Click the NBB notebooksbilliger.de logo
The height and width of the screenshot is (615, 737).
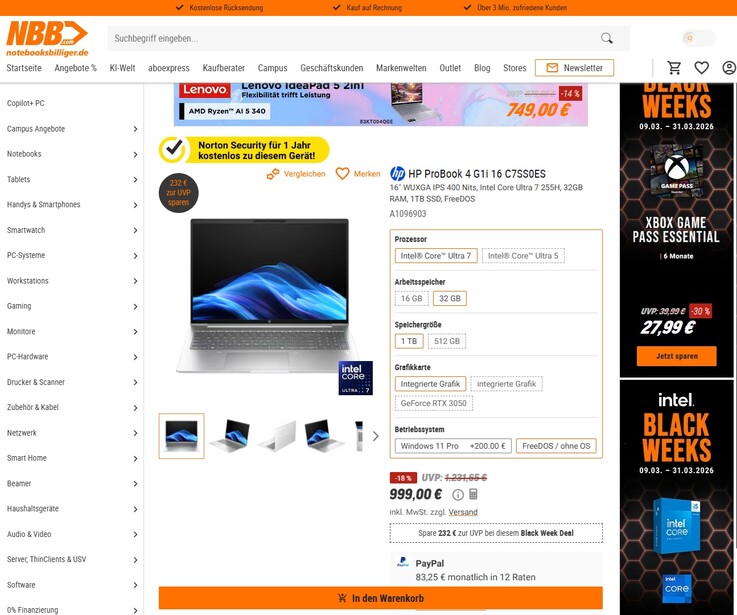[47, 39]
